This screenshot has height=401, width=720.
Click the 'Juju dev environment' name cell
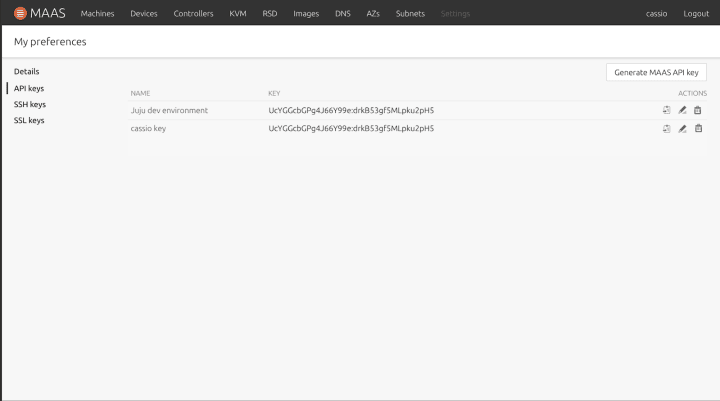click(x=169, y=110)
